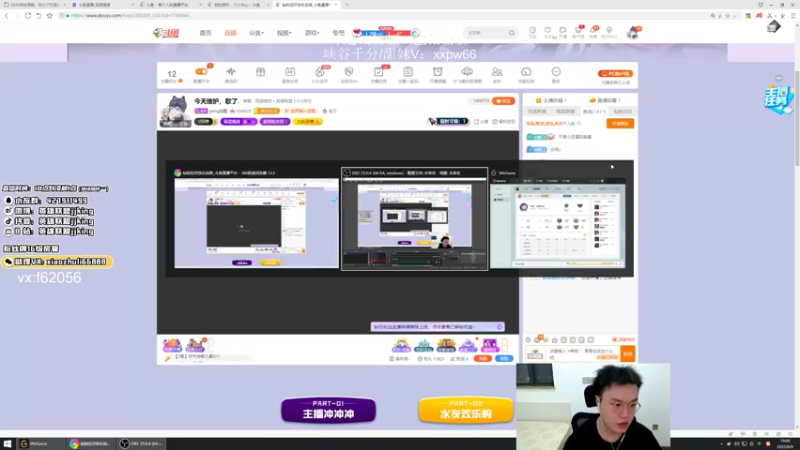Open the Windows Start button
The width and height of the screenshot is (800, 450).
pyautogui.click(x=7, y=444)
